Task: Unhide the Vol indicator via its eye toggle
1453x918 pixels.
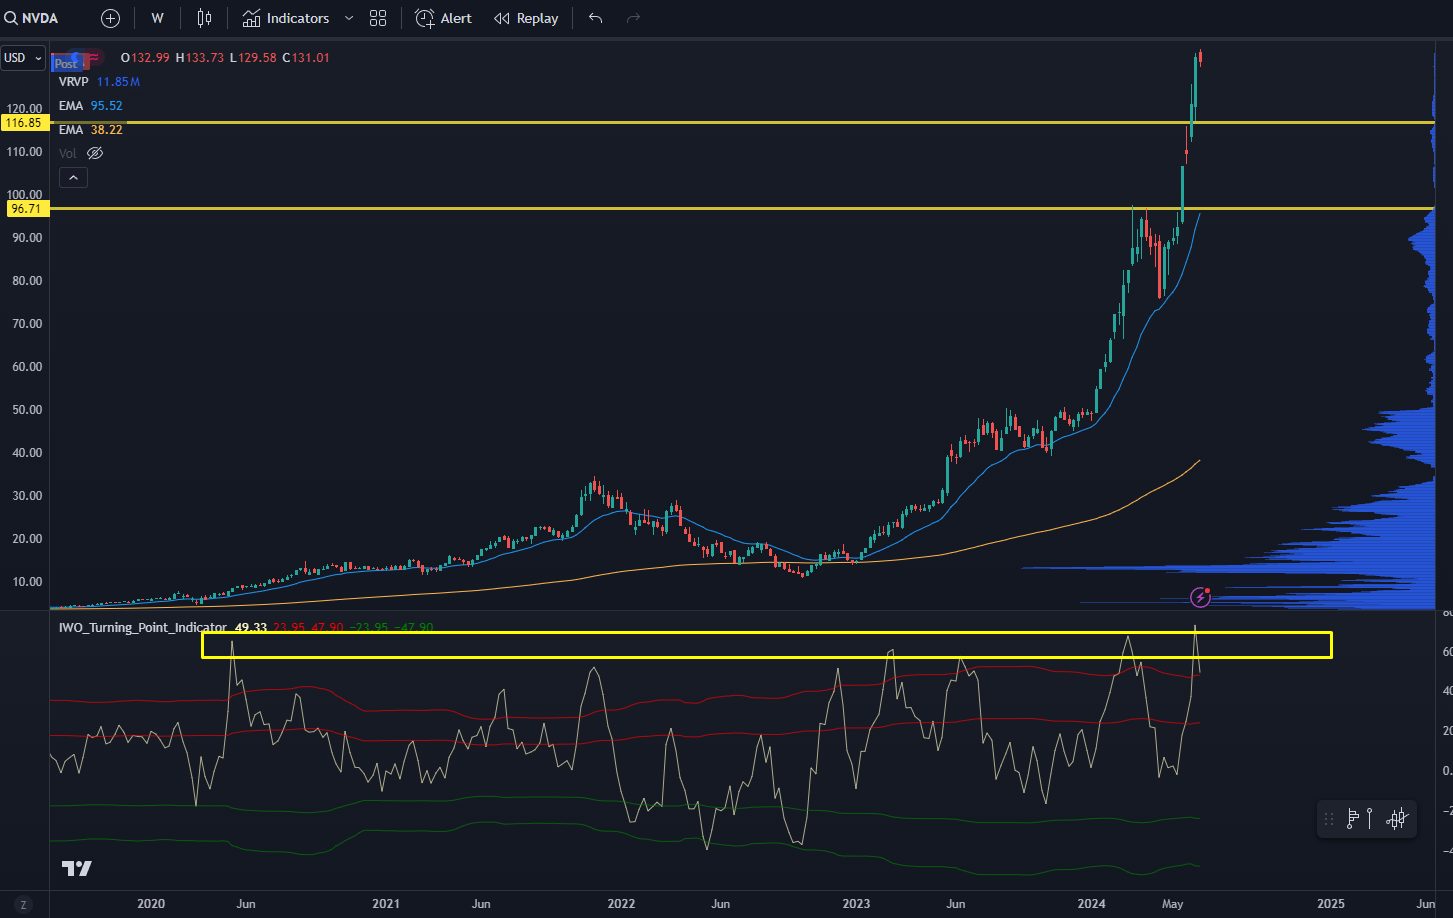Action: click(94, 152)
